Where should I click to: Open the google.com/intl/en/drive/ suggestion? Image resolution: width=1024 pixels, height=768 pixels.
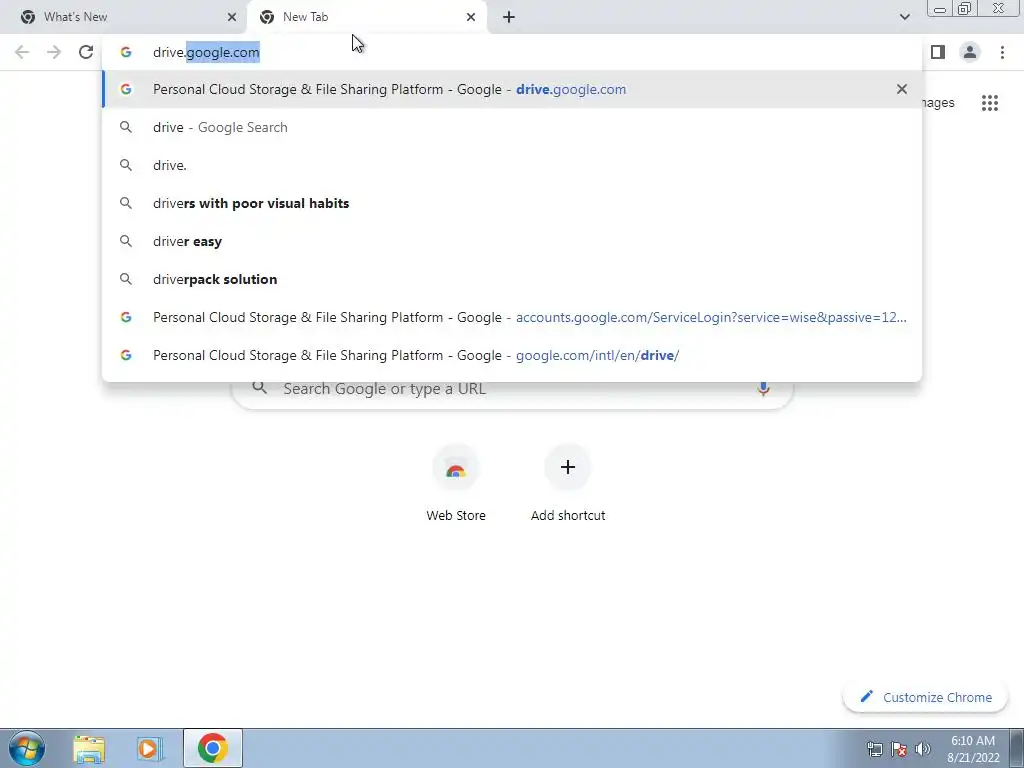tap(512, 355)
